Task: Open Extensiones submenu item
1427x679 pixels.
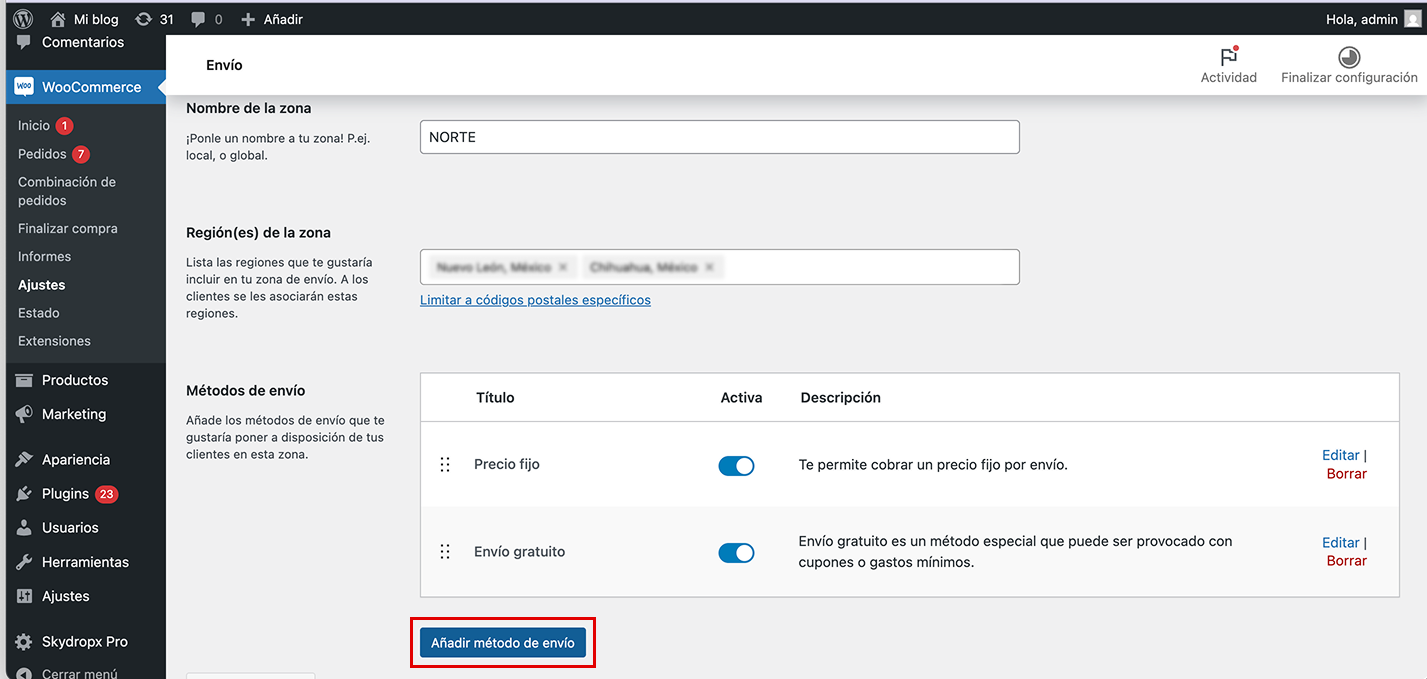Action: [55, 341]
